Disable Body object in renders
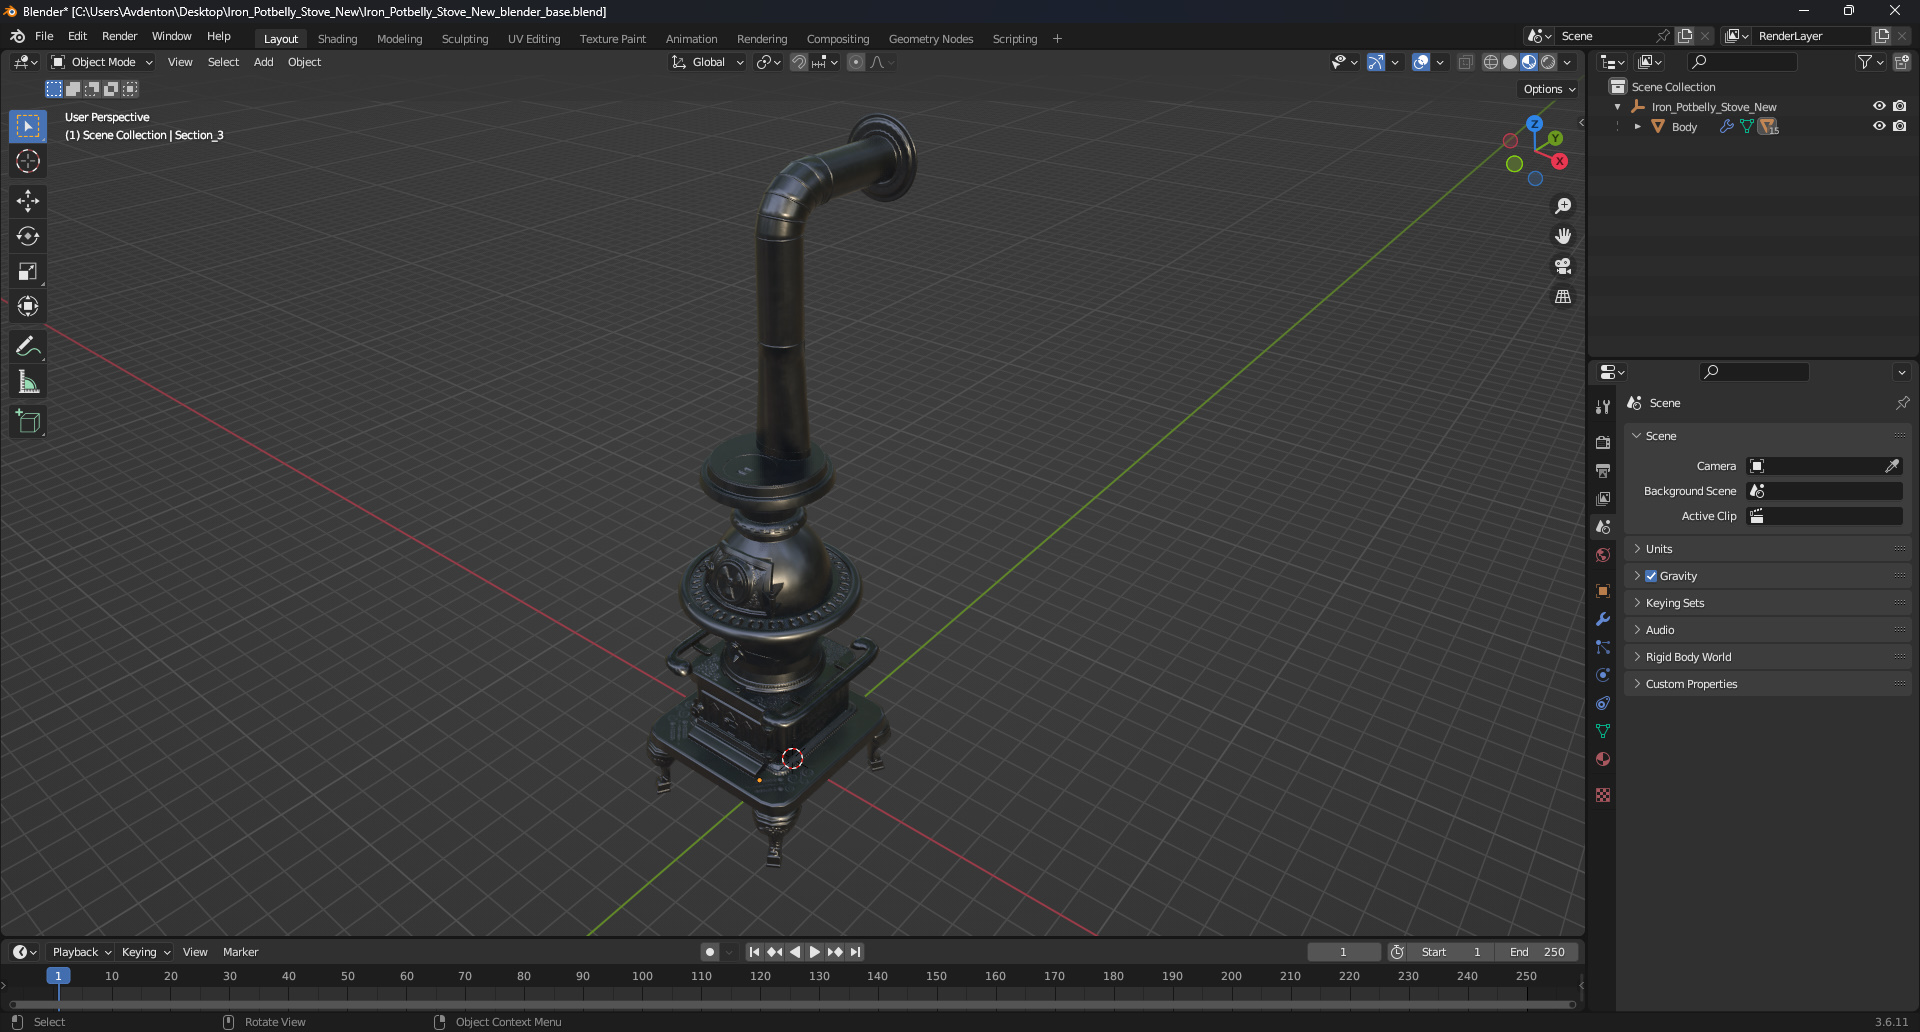Image resolution: width=1920 pixels, height=1032 pixels. [1899, 127]
